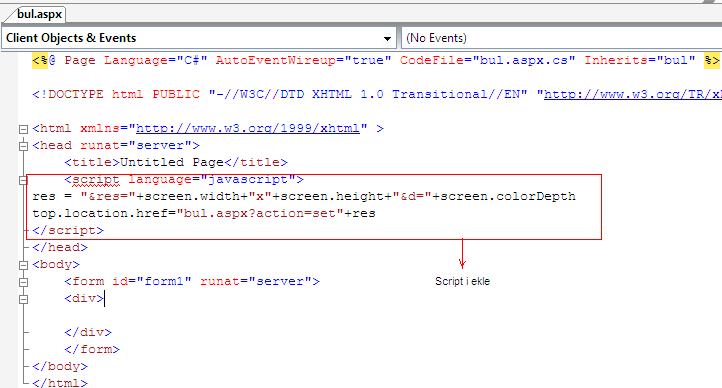Collapse the form id="form1" outline node

pyautogui.click(x=23, y=283)
